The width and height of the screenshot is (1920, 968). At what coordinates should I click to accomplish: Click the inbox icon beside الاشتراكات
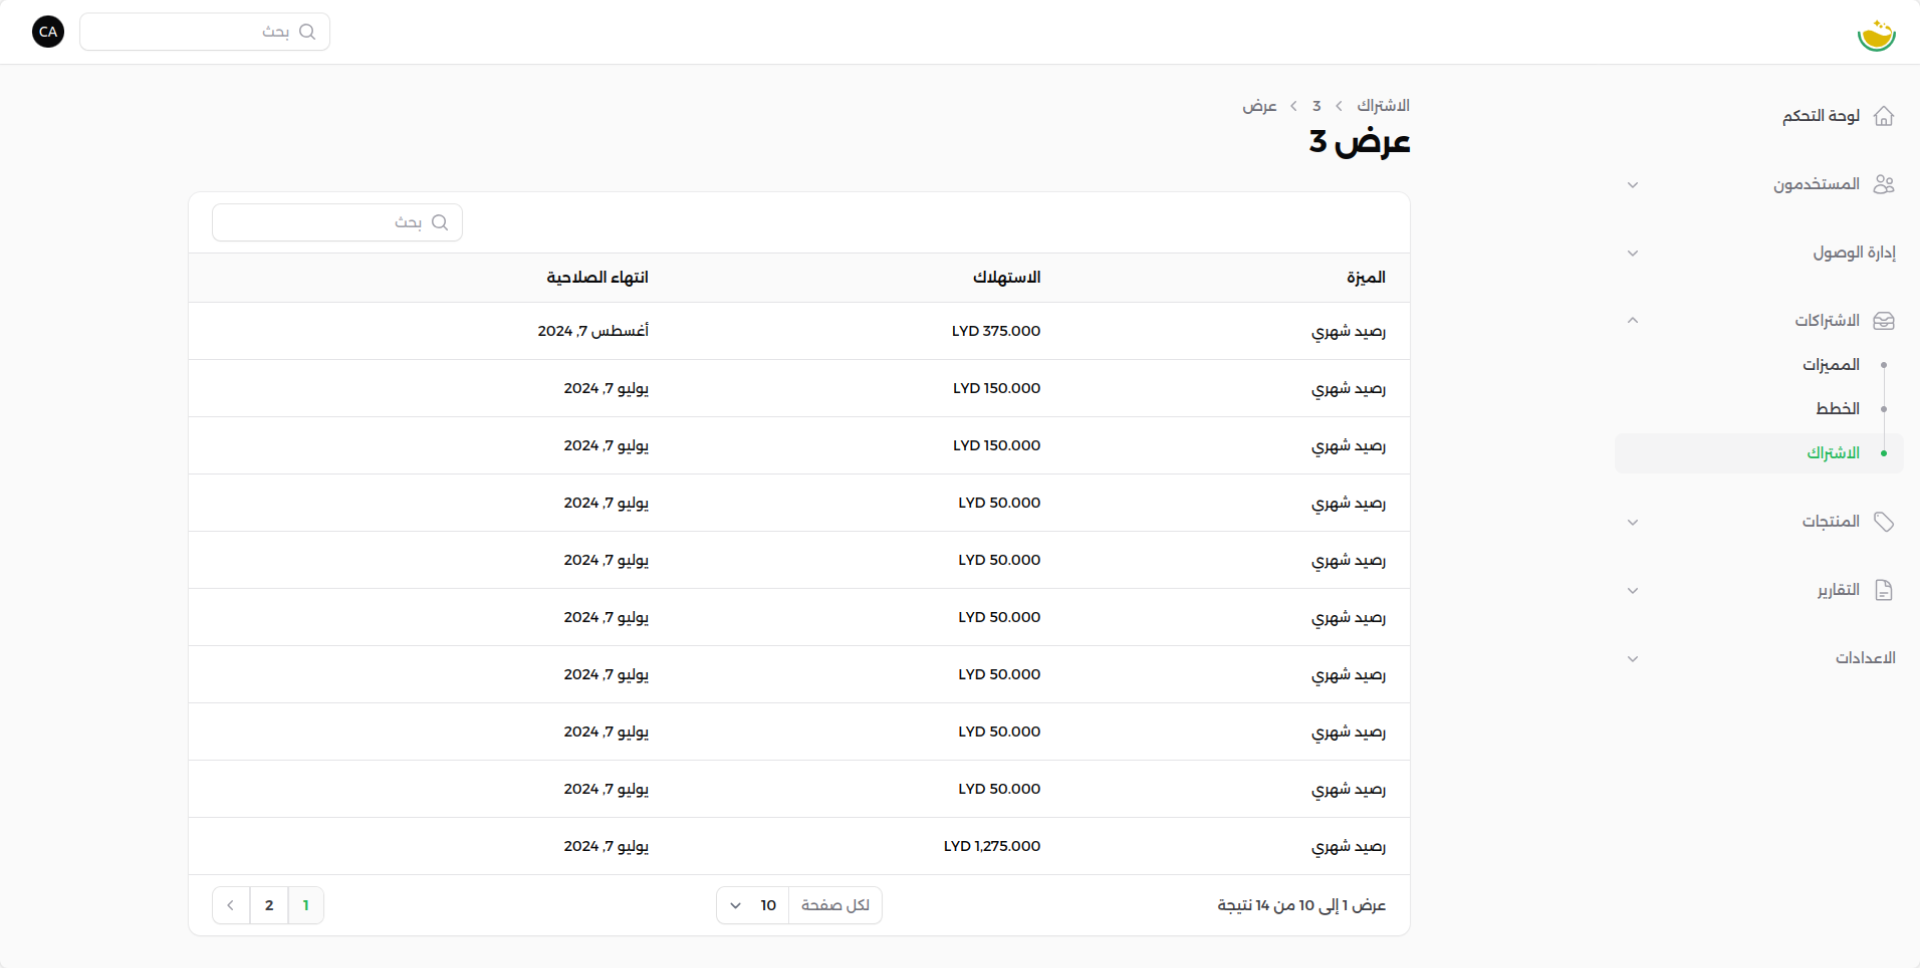[1884, 321]
